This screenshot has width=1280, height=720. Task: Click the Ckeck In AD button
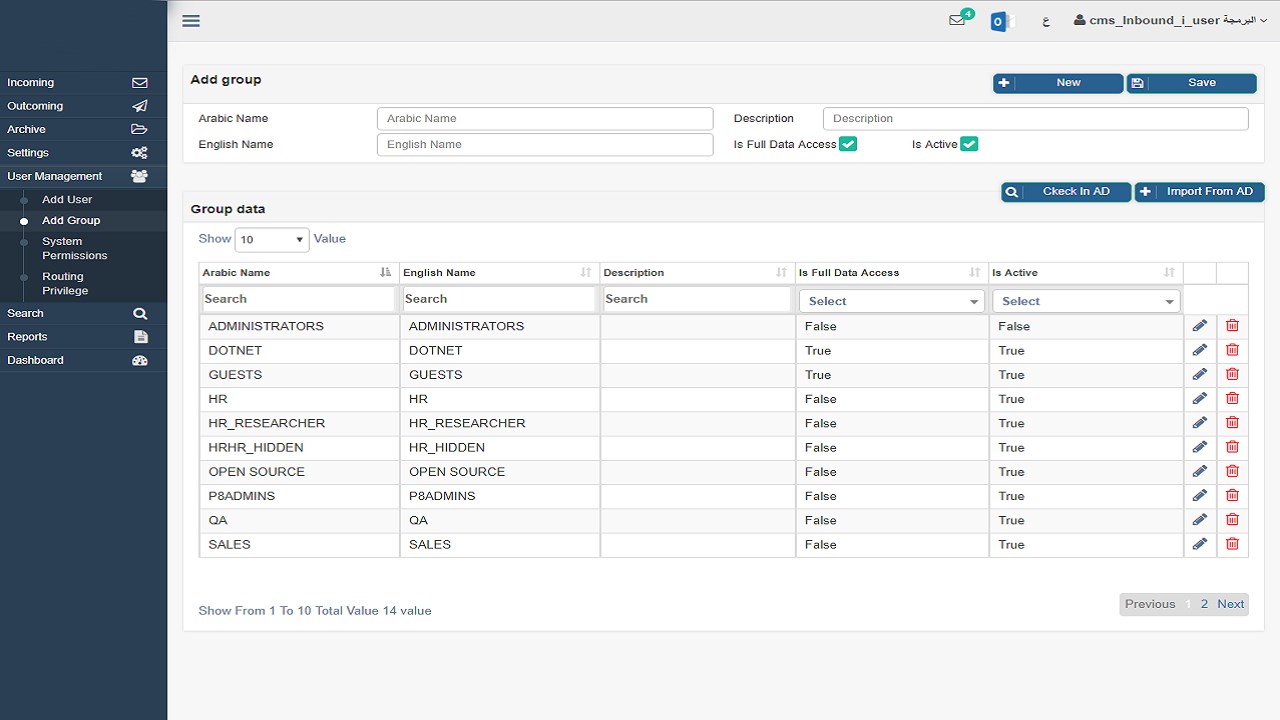pos(1066,192)
